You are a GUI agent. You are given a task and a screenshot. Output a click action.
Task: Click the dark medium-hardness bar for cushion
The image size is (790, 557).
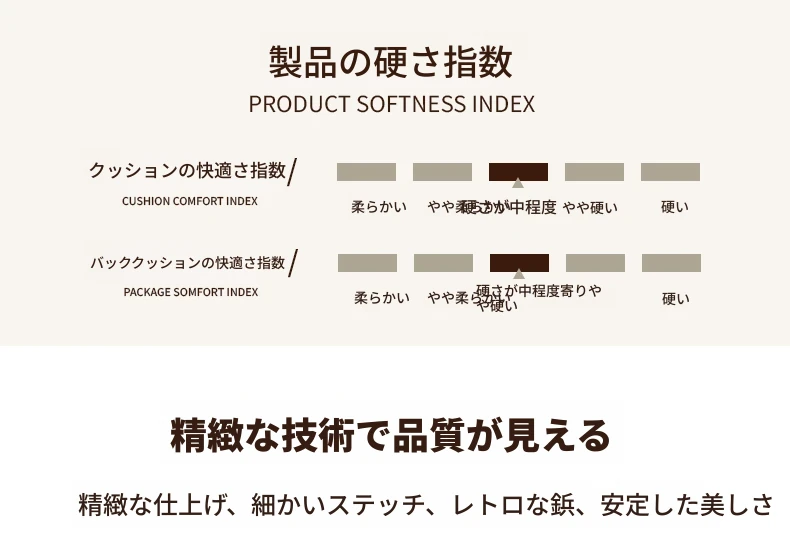click(x=518, y=172)
